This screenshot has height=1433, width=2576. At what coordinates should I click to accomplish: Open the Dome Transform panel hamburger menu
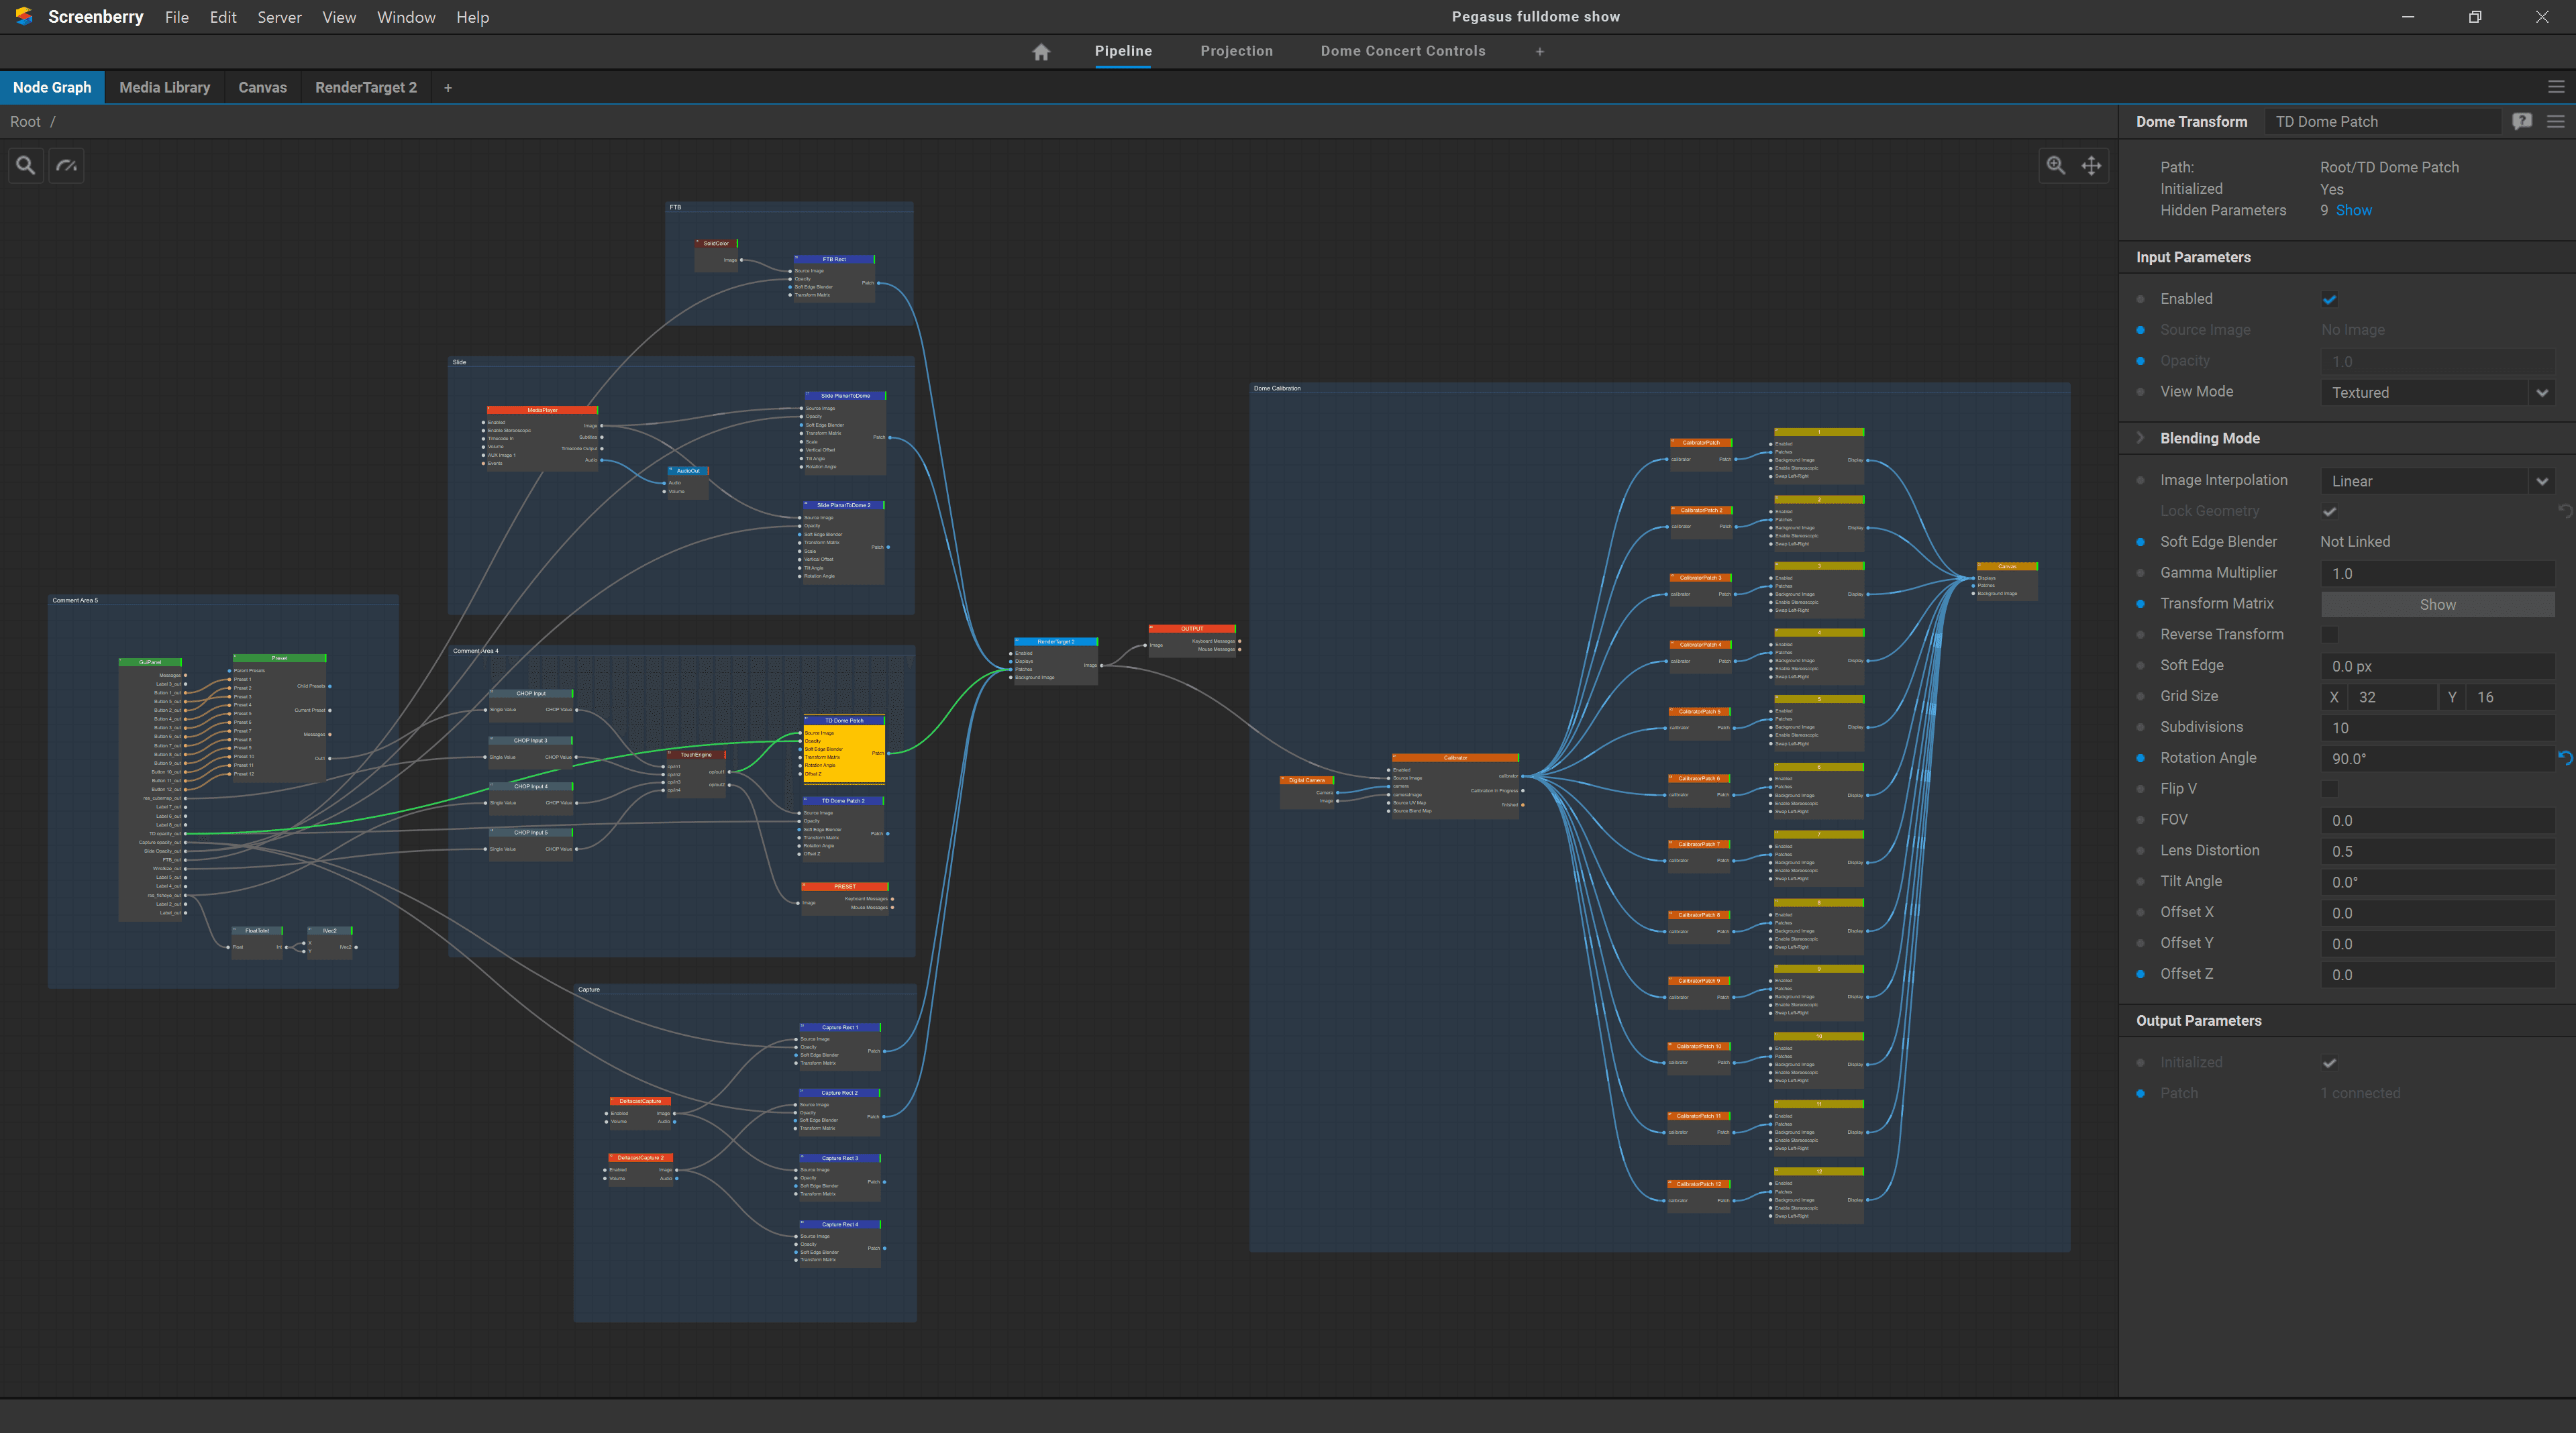pyautogui.click(x=2555, y=121)
